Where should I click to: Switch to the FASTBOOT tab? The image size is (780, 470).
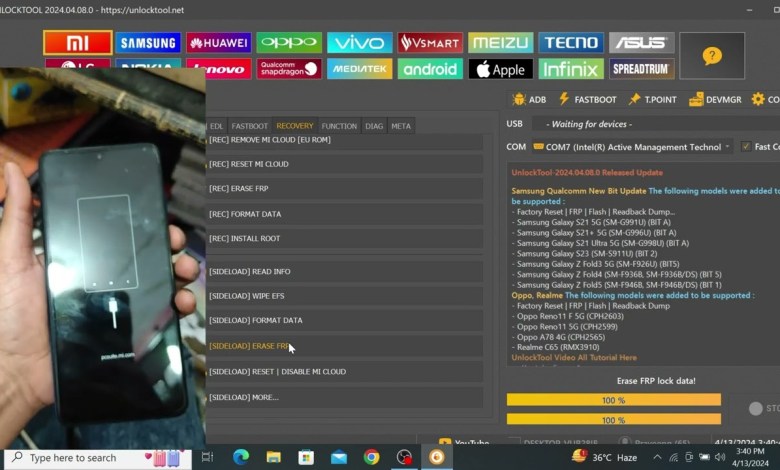[250, 126]
